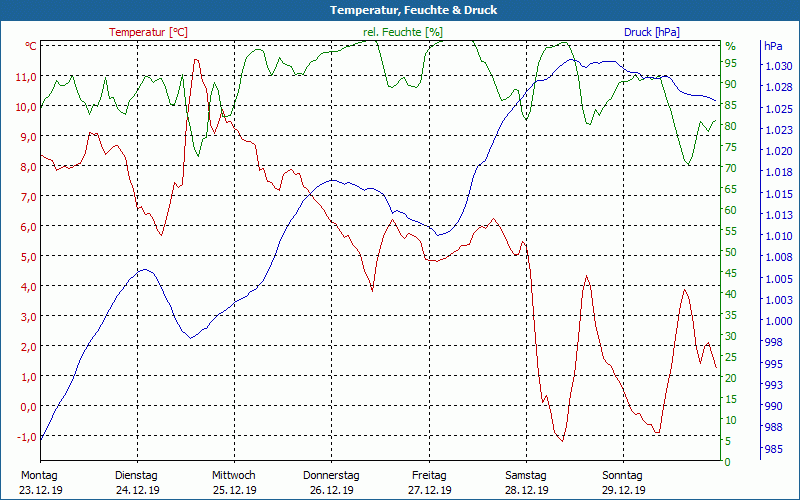Click '55' on the green humidity axis
The image size is (800, 500).
click(731, 231)
